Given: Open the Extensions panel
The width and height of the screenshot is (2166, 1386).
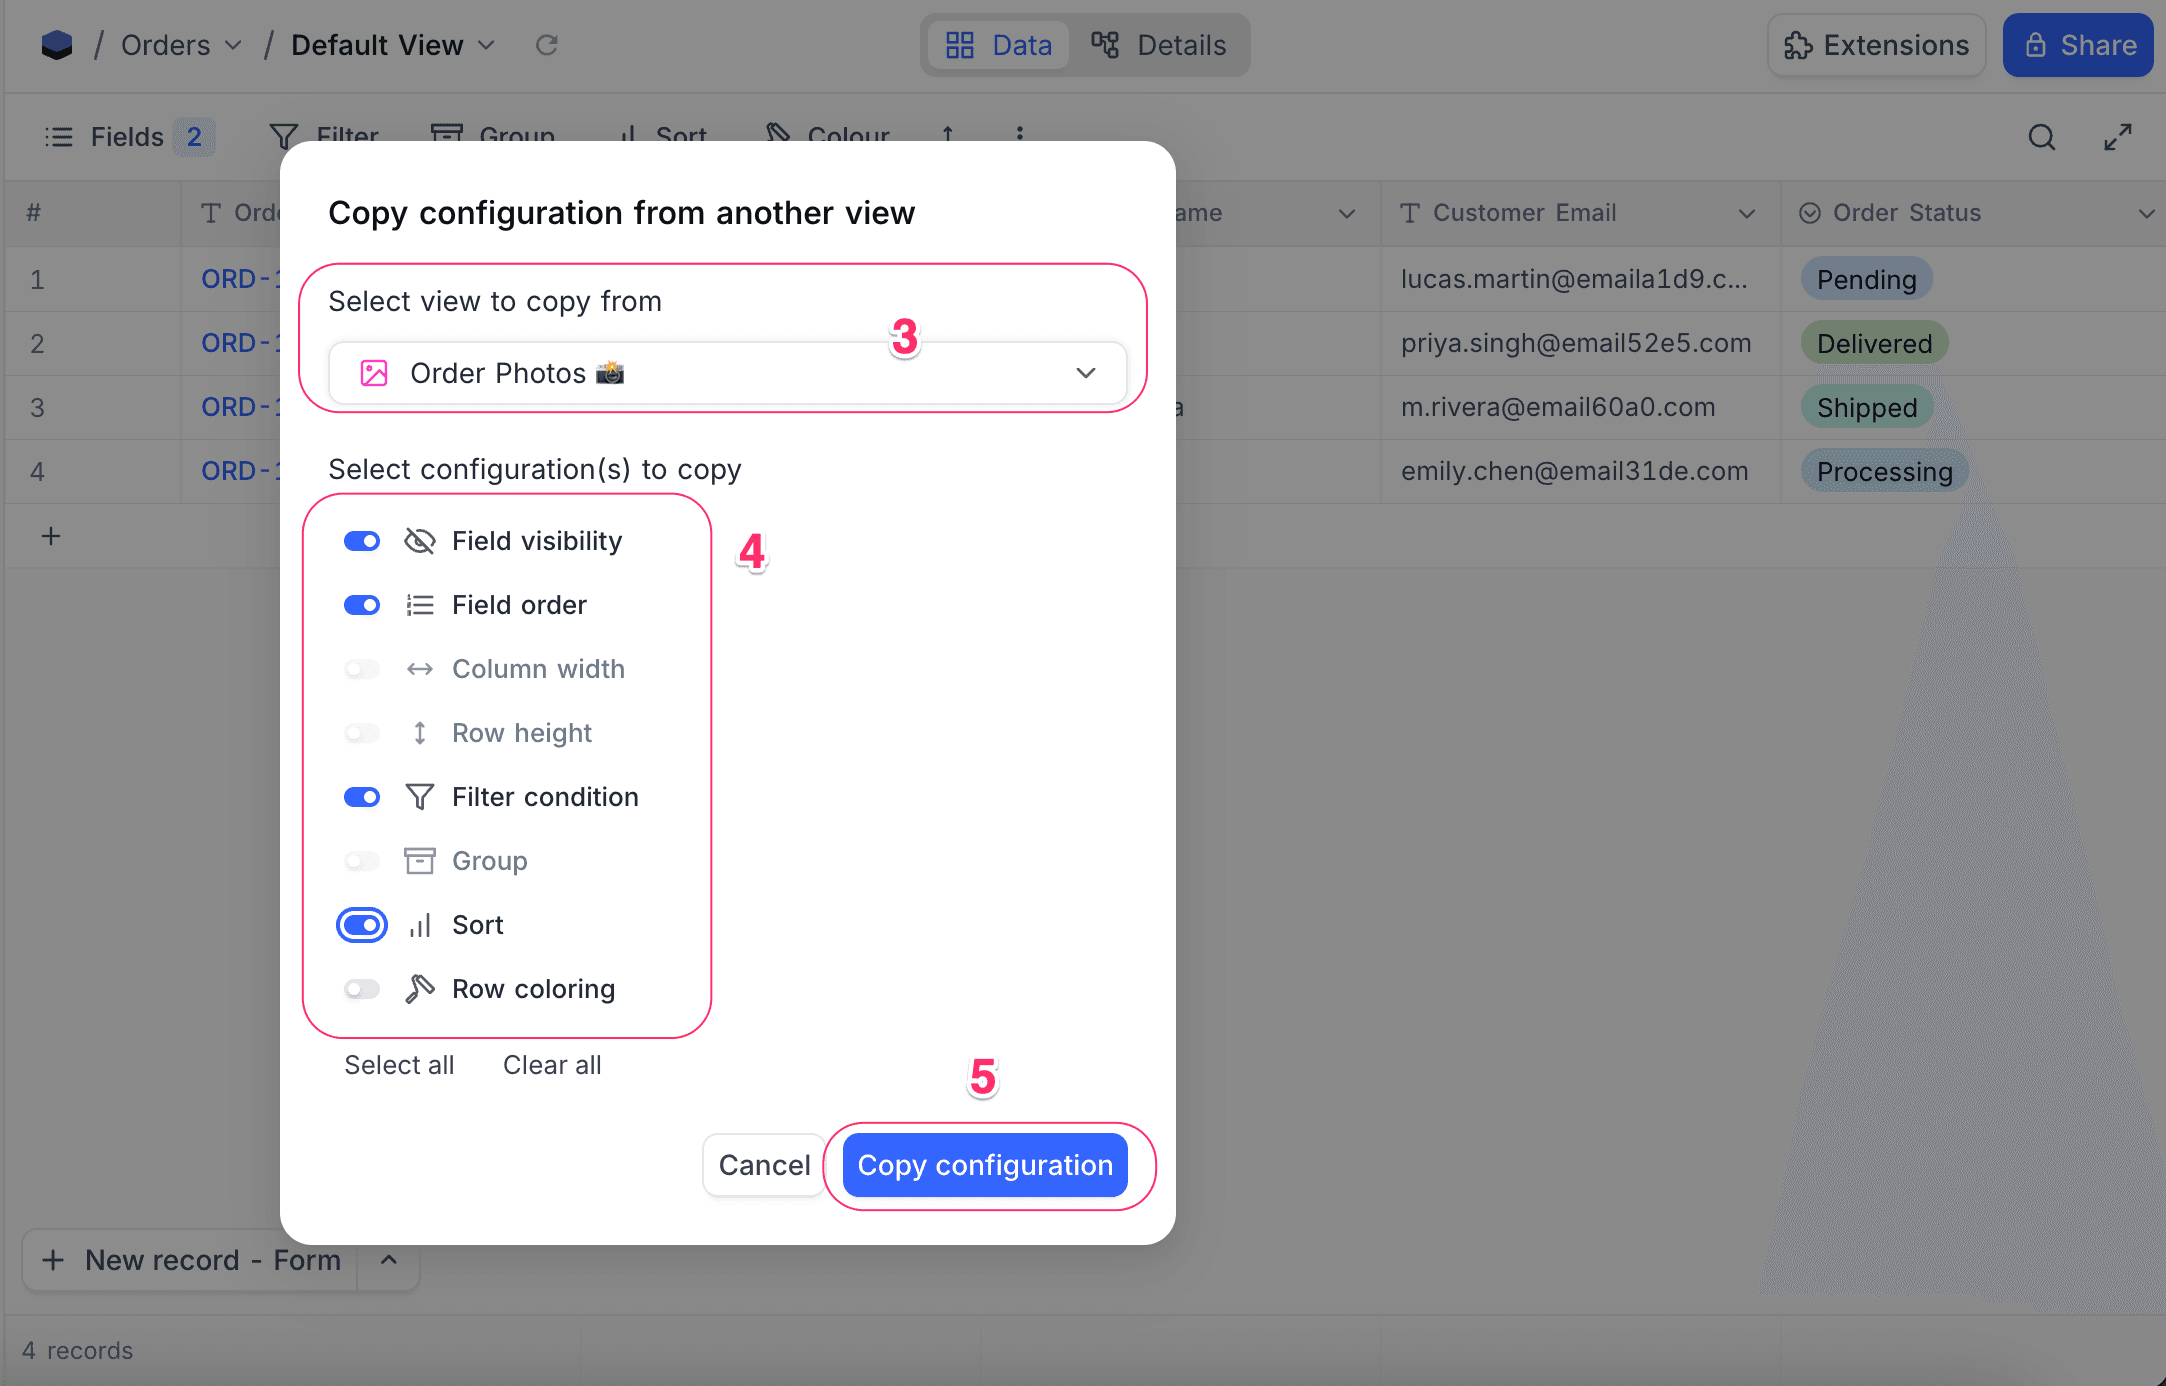Looking at the screenshot, I should (1875, 45).
